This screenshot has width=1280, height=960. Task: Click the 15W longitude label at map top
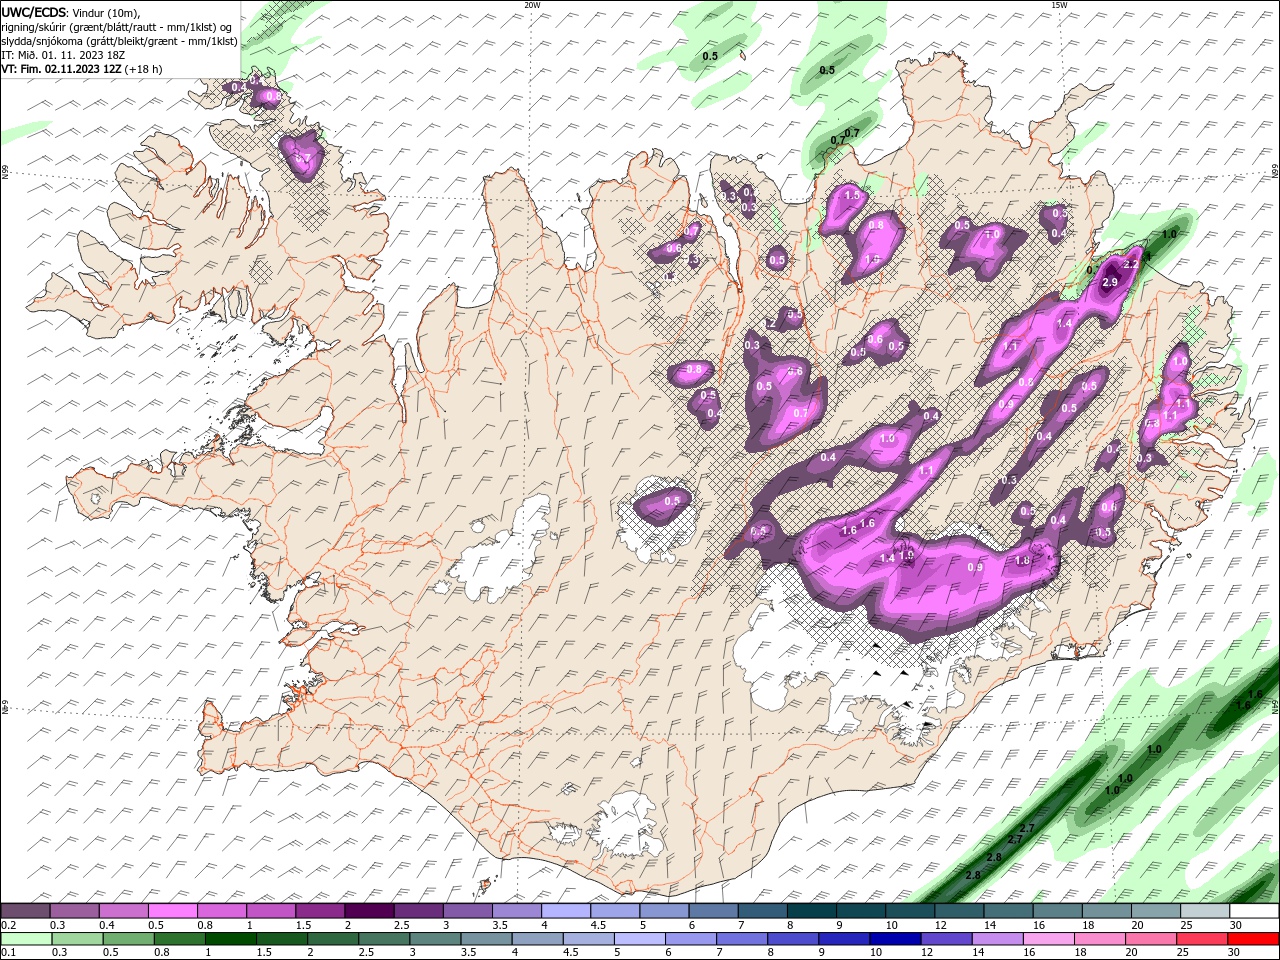(x=1059, y=4)
